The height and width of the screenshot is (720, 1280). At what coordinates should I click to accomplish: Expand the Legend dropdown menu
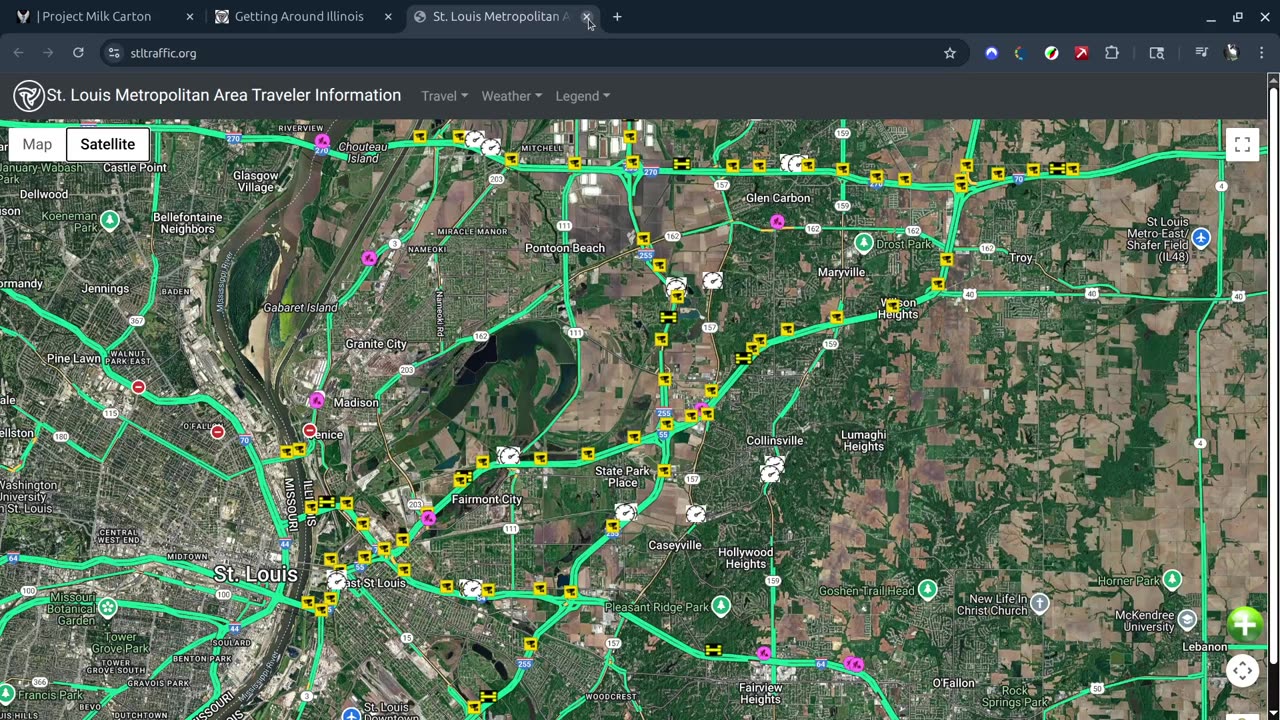(582, 96)
